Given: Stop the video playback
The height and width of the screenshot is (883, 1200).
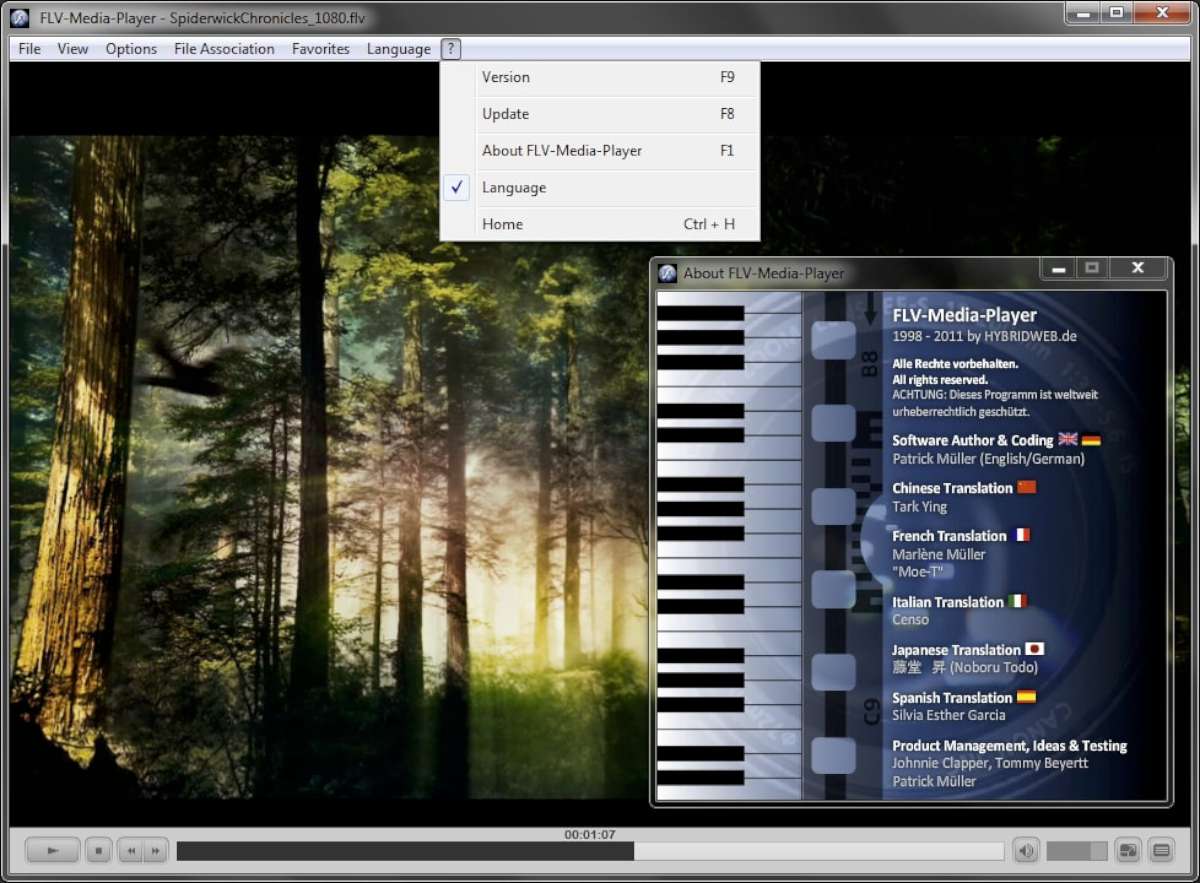Looking at the screenshot, I should tap(98, 851).
